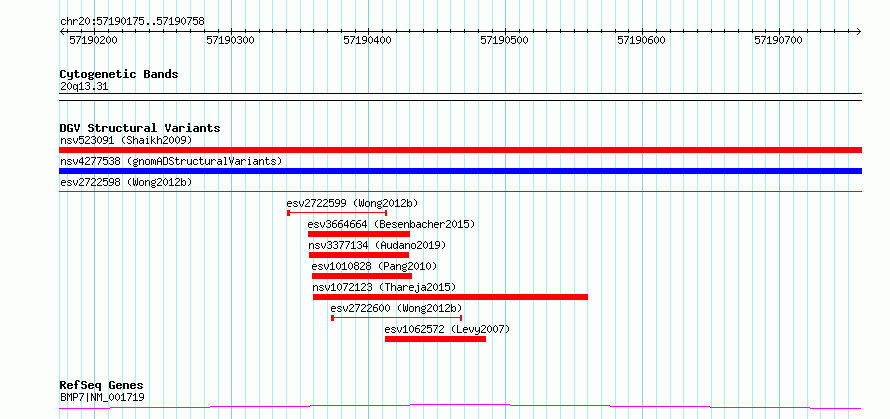Open variant esv2722599 (Wong2012b) label
Image resolution: width=890 pixels, height=419 pixels.
[352, 203]
